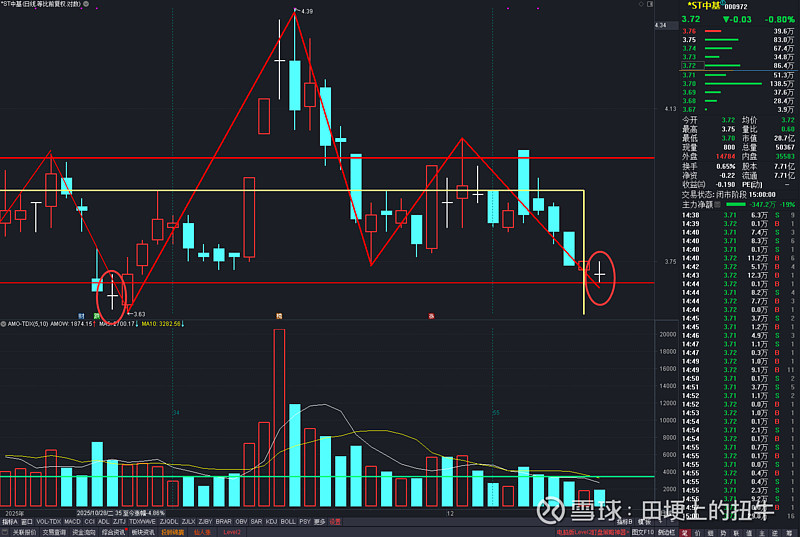800x537 pixels.
Task: Click the 换手 0.65% turnover value
Action: [x=726, y=166]
